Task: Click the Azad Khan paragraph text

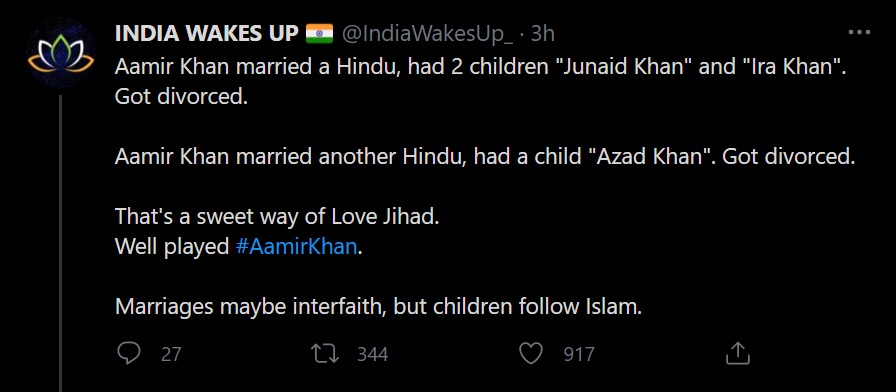Action: [485, 157]
